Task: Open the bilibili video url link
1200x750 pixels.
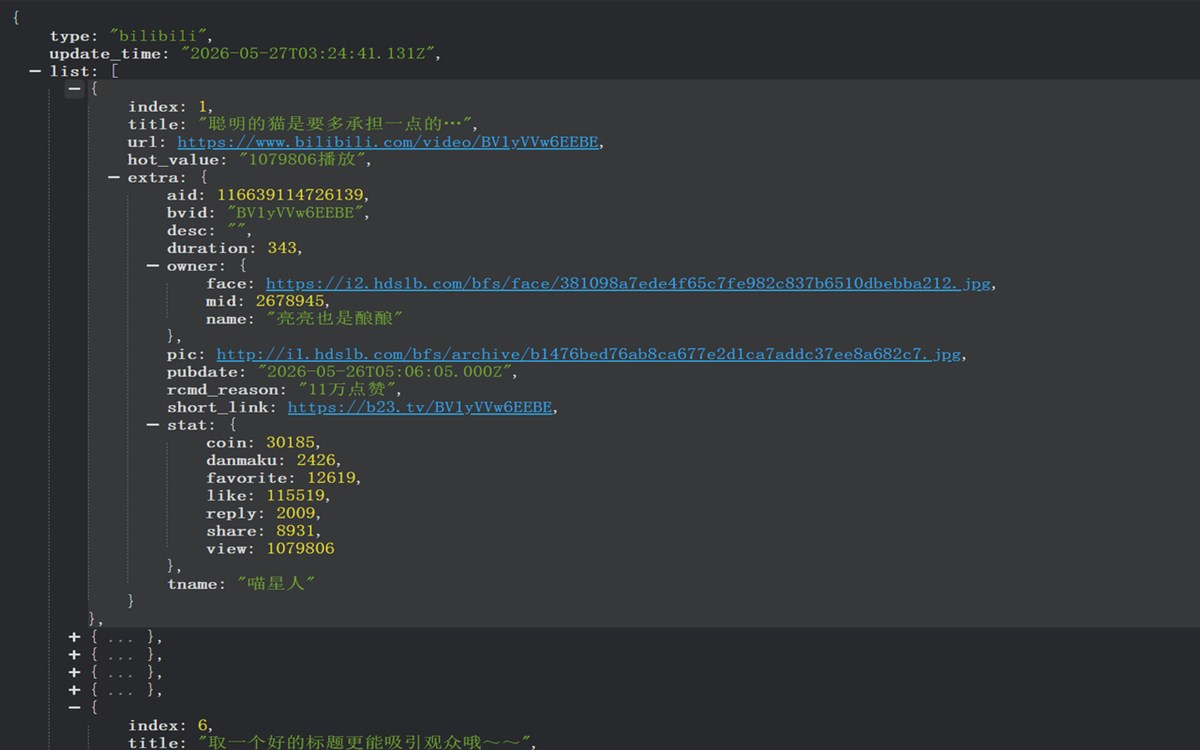Action: tap(388, 142)
